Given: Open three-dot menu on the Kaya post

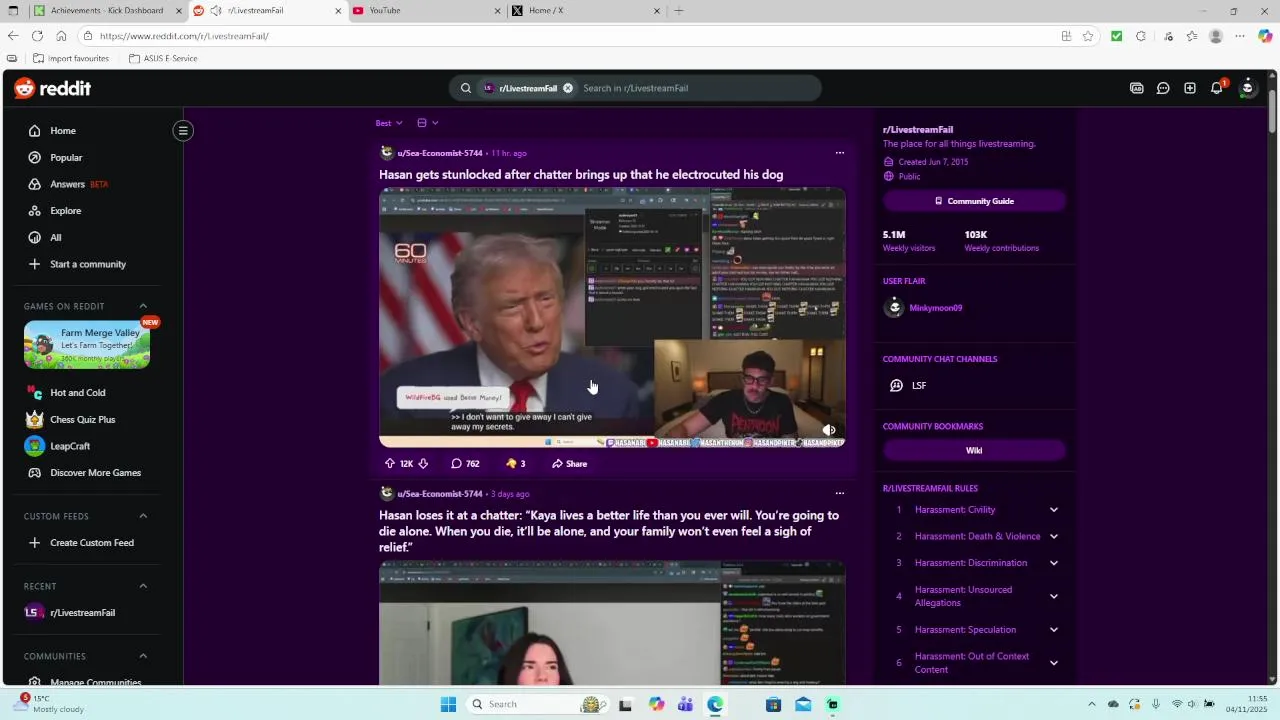Looking at the screenshot, I should pos(839,493).
